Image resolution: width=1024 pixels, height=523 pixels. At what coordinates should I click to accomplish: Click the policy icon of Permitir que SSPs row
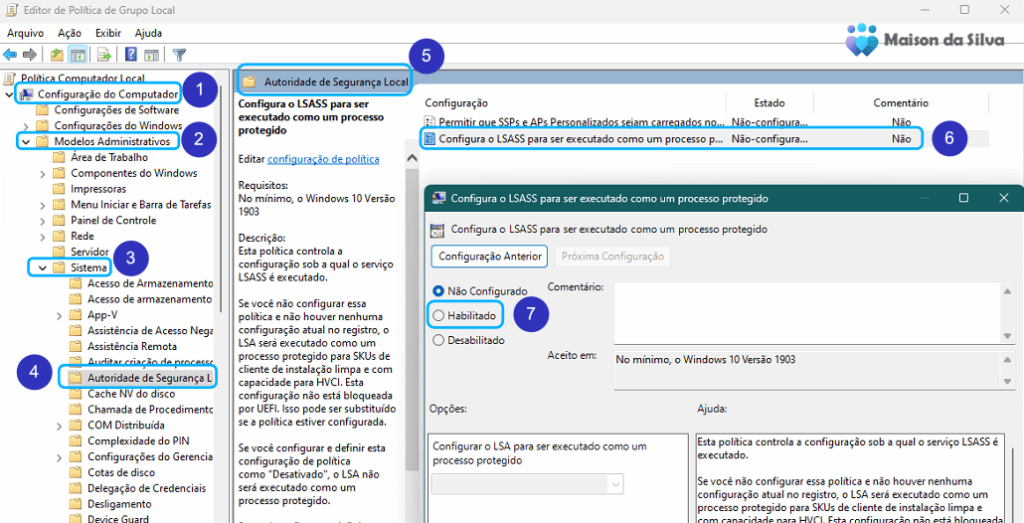tap(430, 121)
